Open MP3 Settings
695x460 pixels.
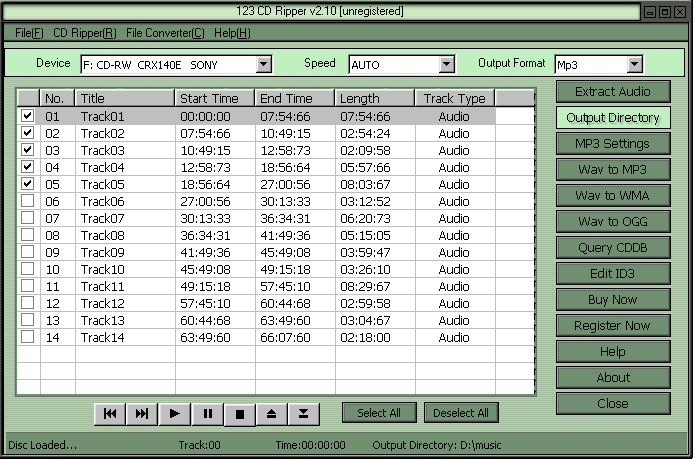pyautogui.click(x=613, y=144)
